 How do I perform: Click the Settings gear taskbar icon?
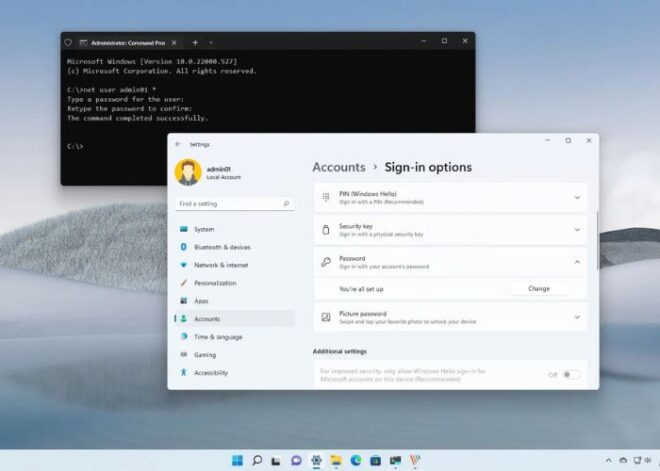coord(316,460)
